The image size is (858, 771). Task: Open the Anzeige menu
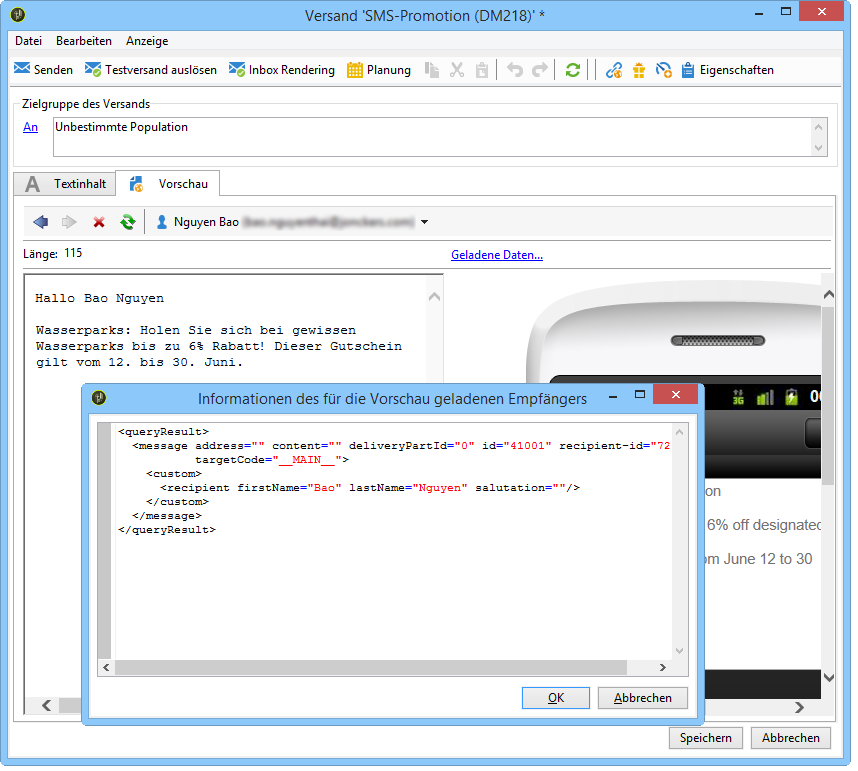[147, 41]
